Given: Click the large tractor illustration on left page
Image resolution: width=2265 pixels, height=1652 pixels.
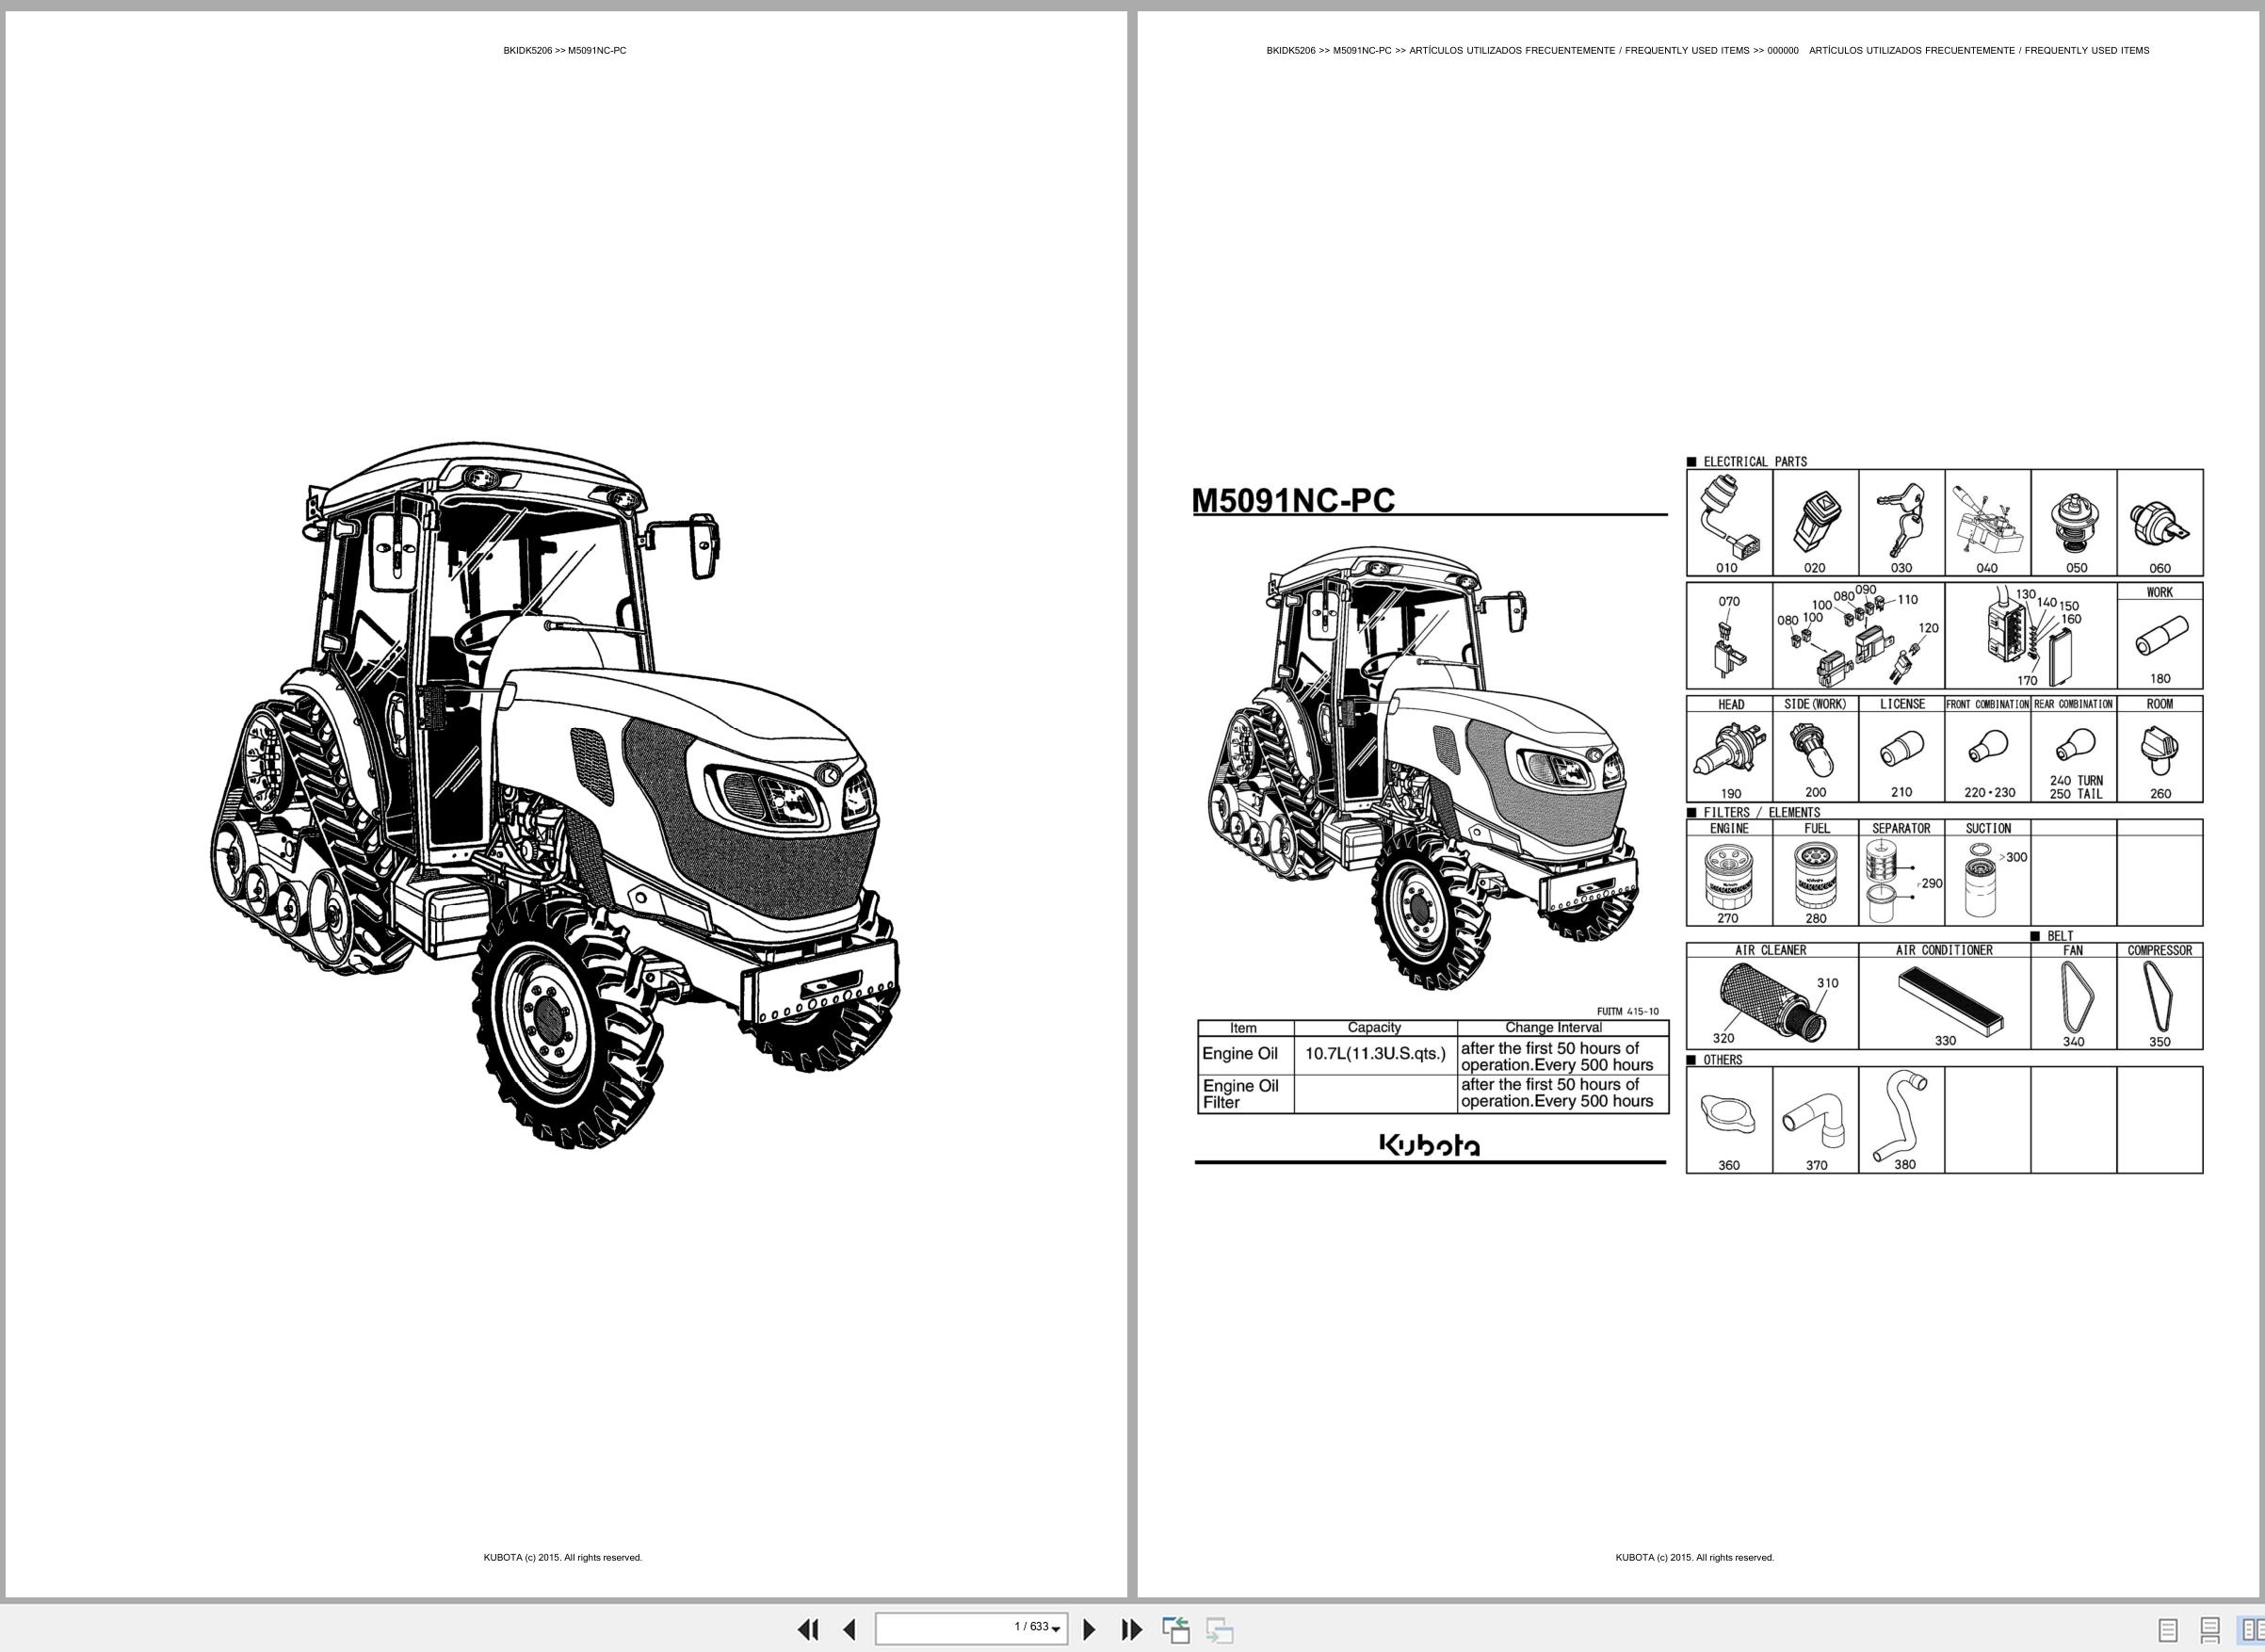Looking at the screenshot, I should point(555,795).
